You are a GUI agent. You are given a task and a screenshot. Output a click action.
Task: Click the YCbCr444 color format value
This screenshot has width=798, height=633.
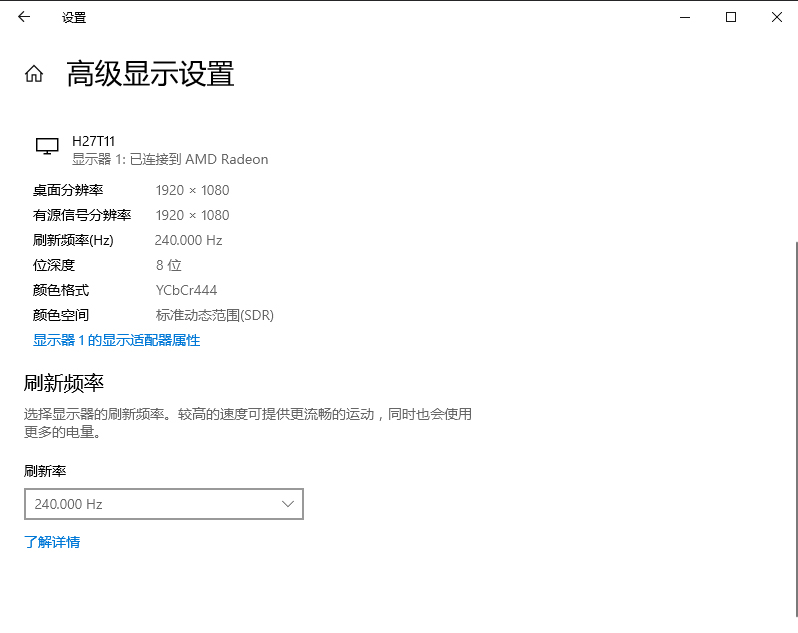(186, 290)
